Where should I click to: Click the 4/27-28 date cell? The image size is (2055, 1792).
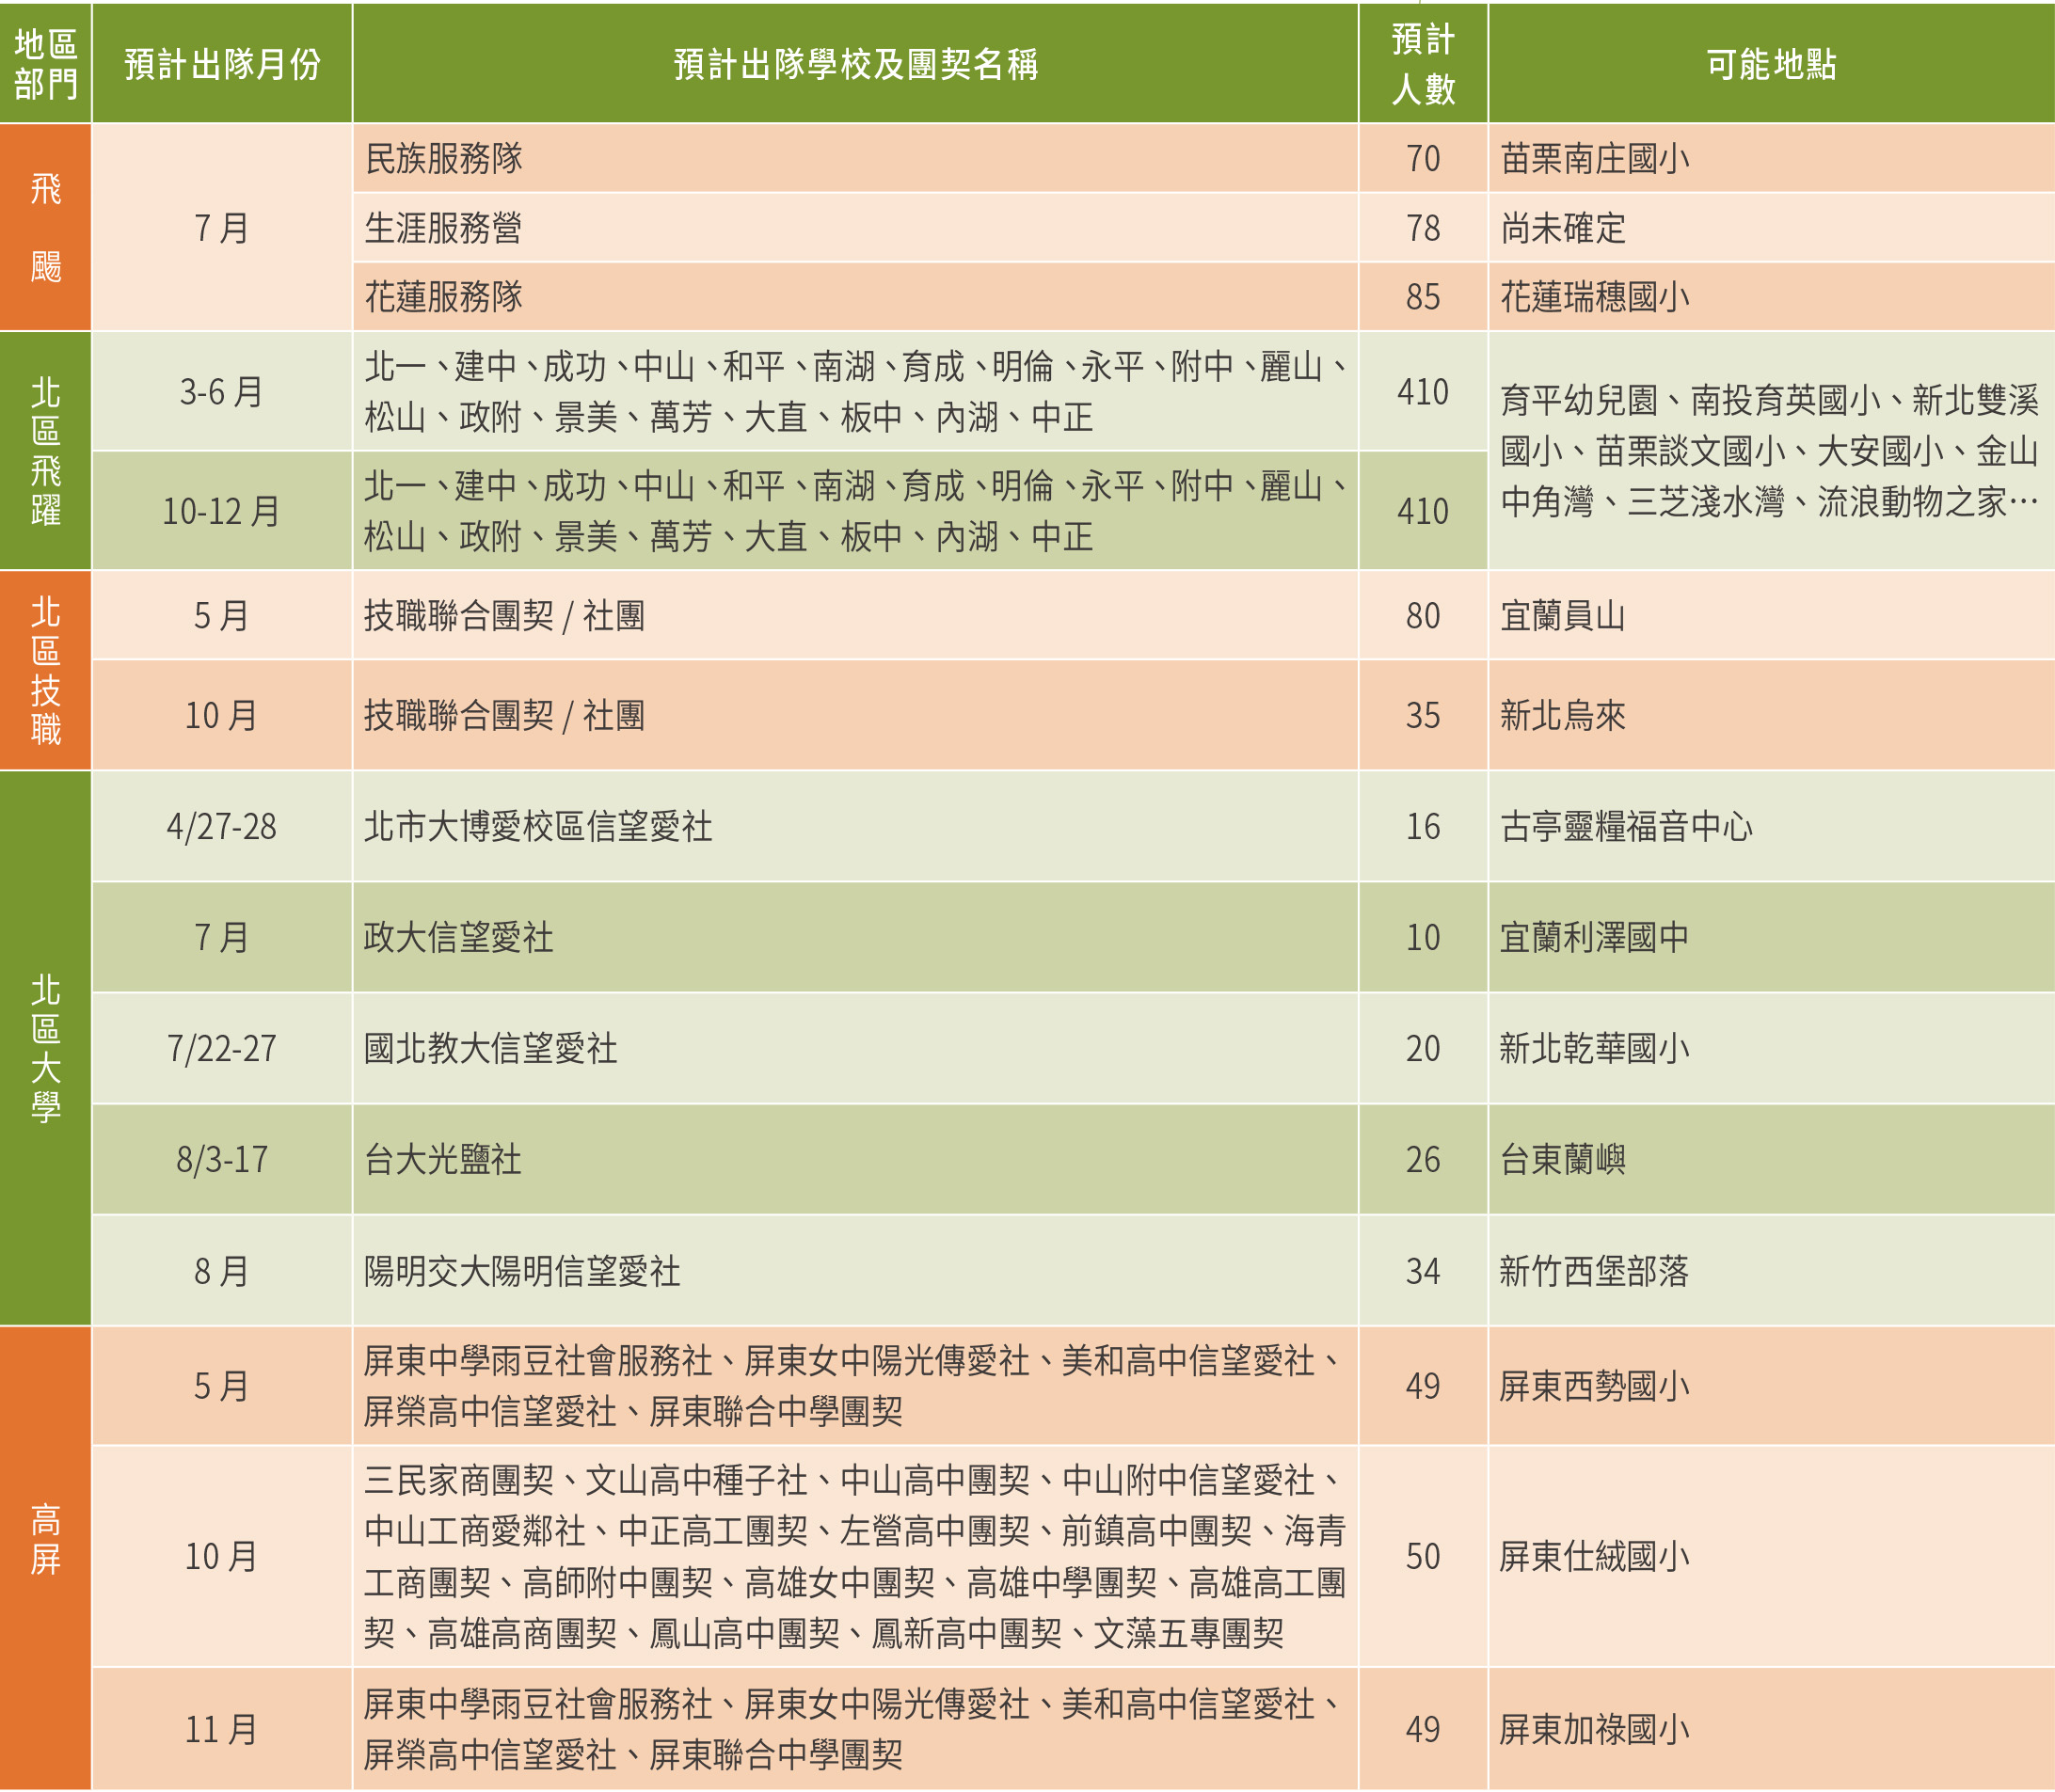tap(222, 826)
